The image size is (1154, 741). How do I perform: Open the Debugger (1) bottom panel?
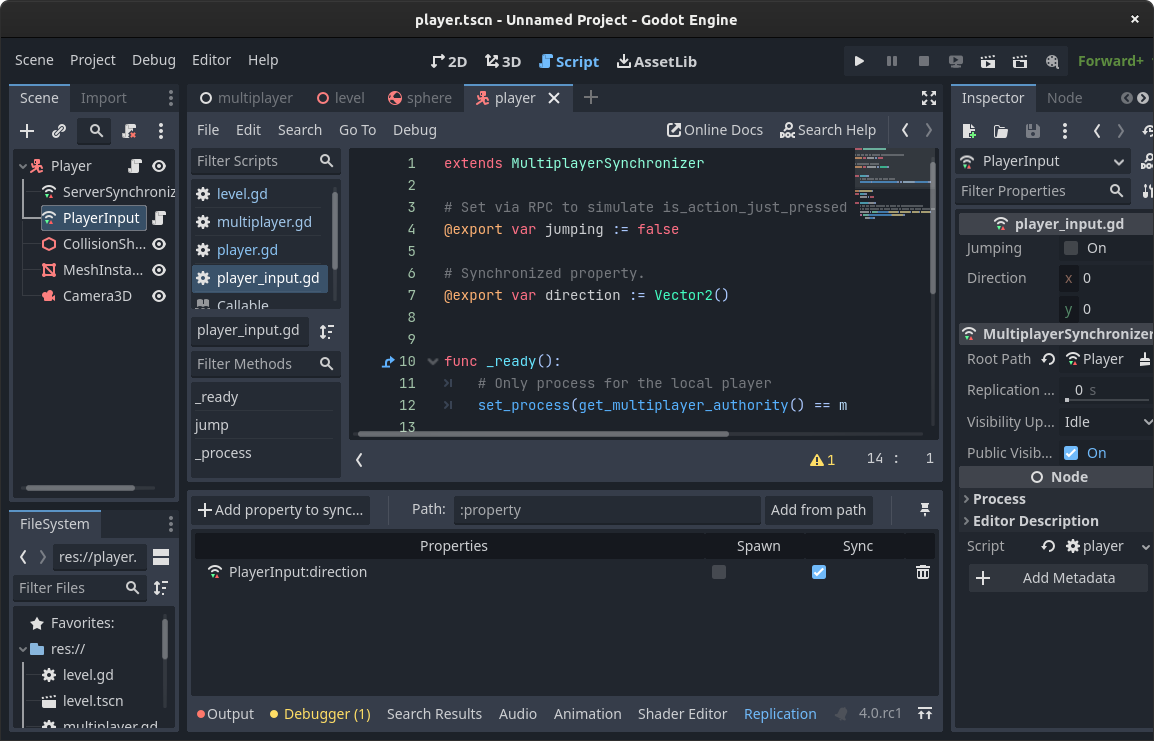pyautogui.click(x=320, y=714)
